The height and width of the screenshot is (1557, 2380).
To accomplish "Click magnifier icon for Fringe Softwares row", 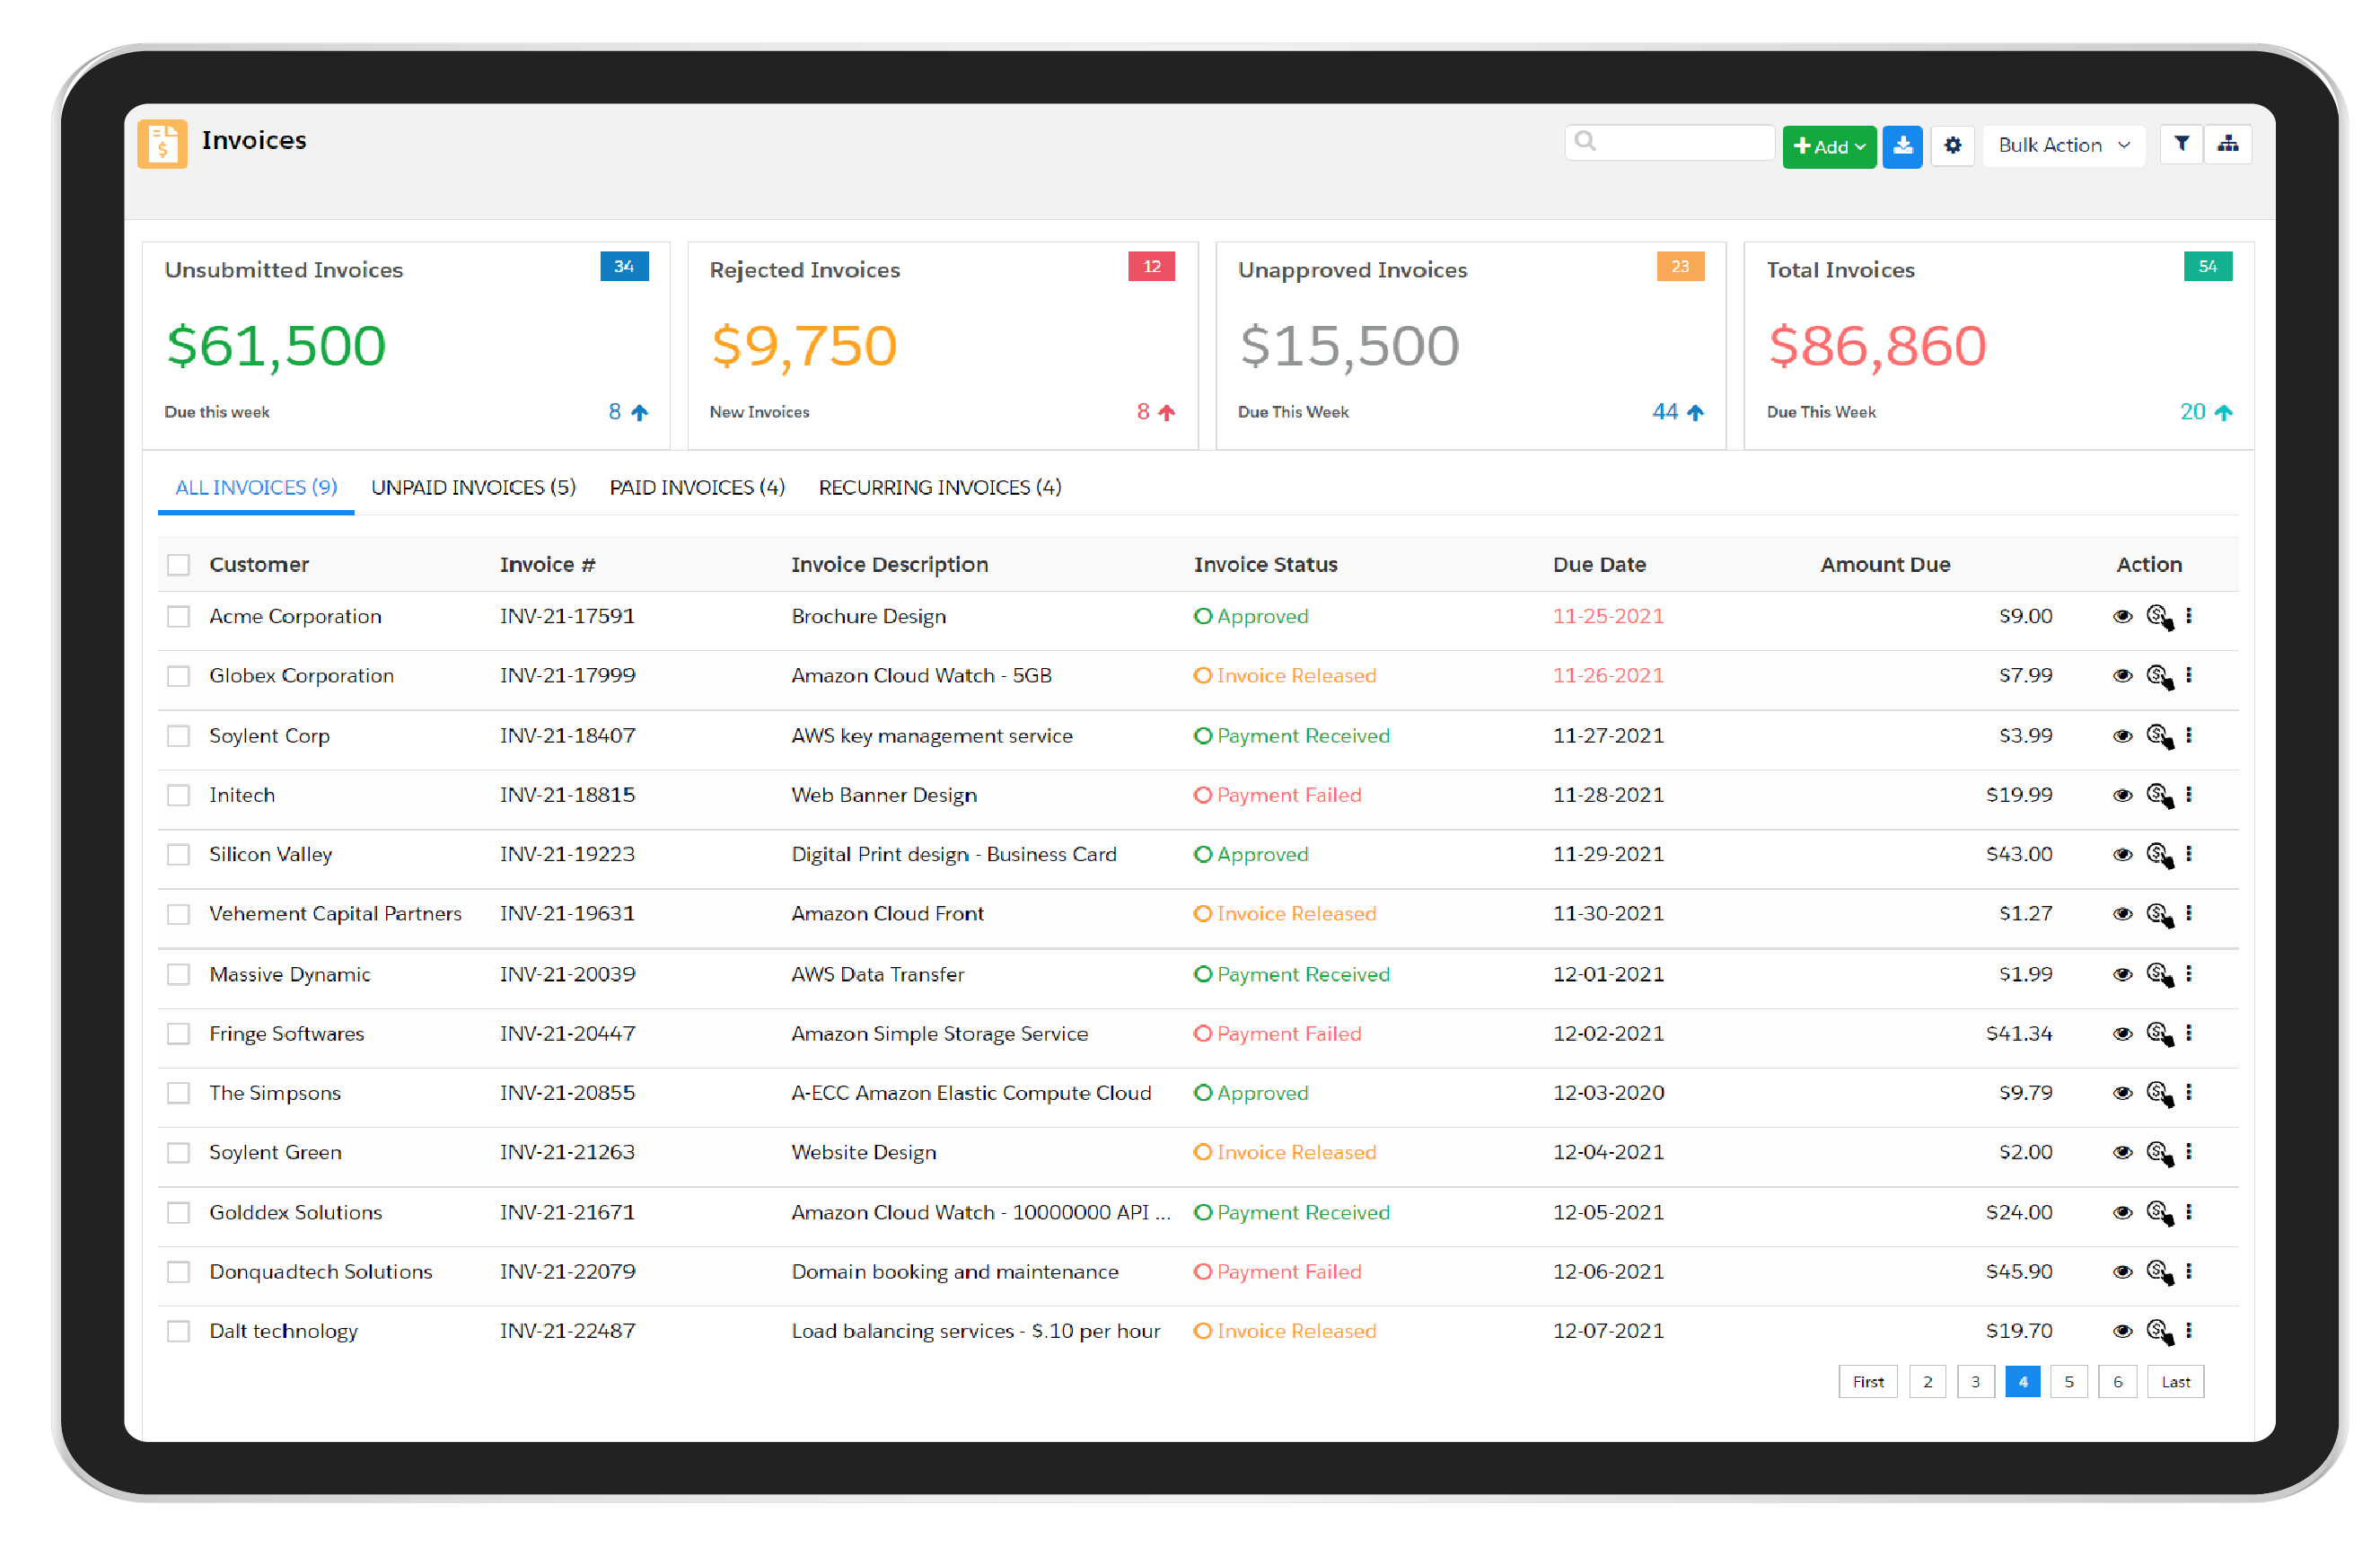I will [2160, 1034].
